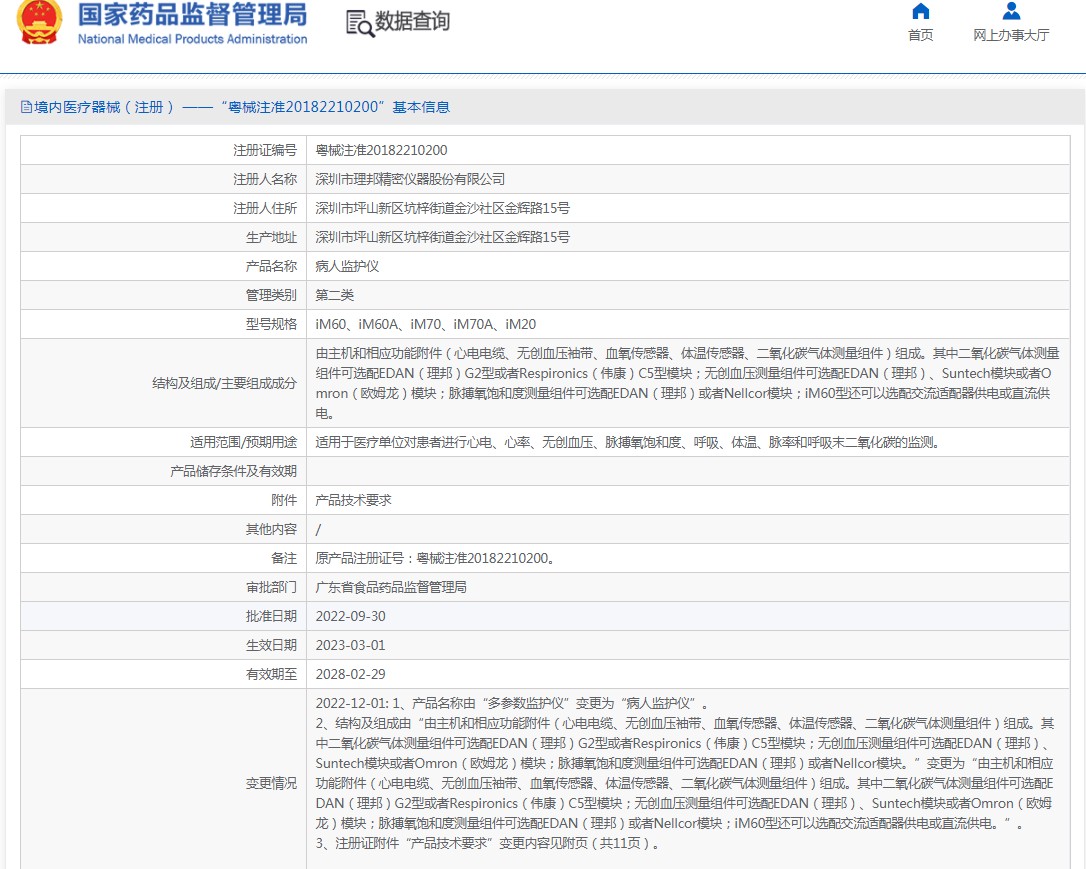The image size is (1086, 869).
Task: Click the 网上办事大厅 user icon
Action: click(1011, 11)
